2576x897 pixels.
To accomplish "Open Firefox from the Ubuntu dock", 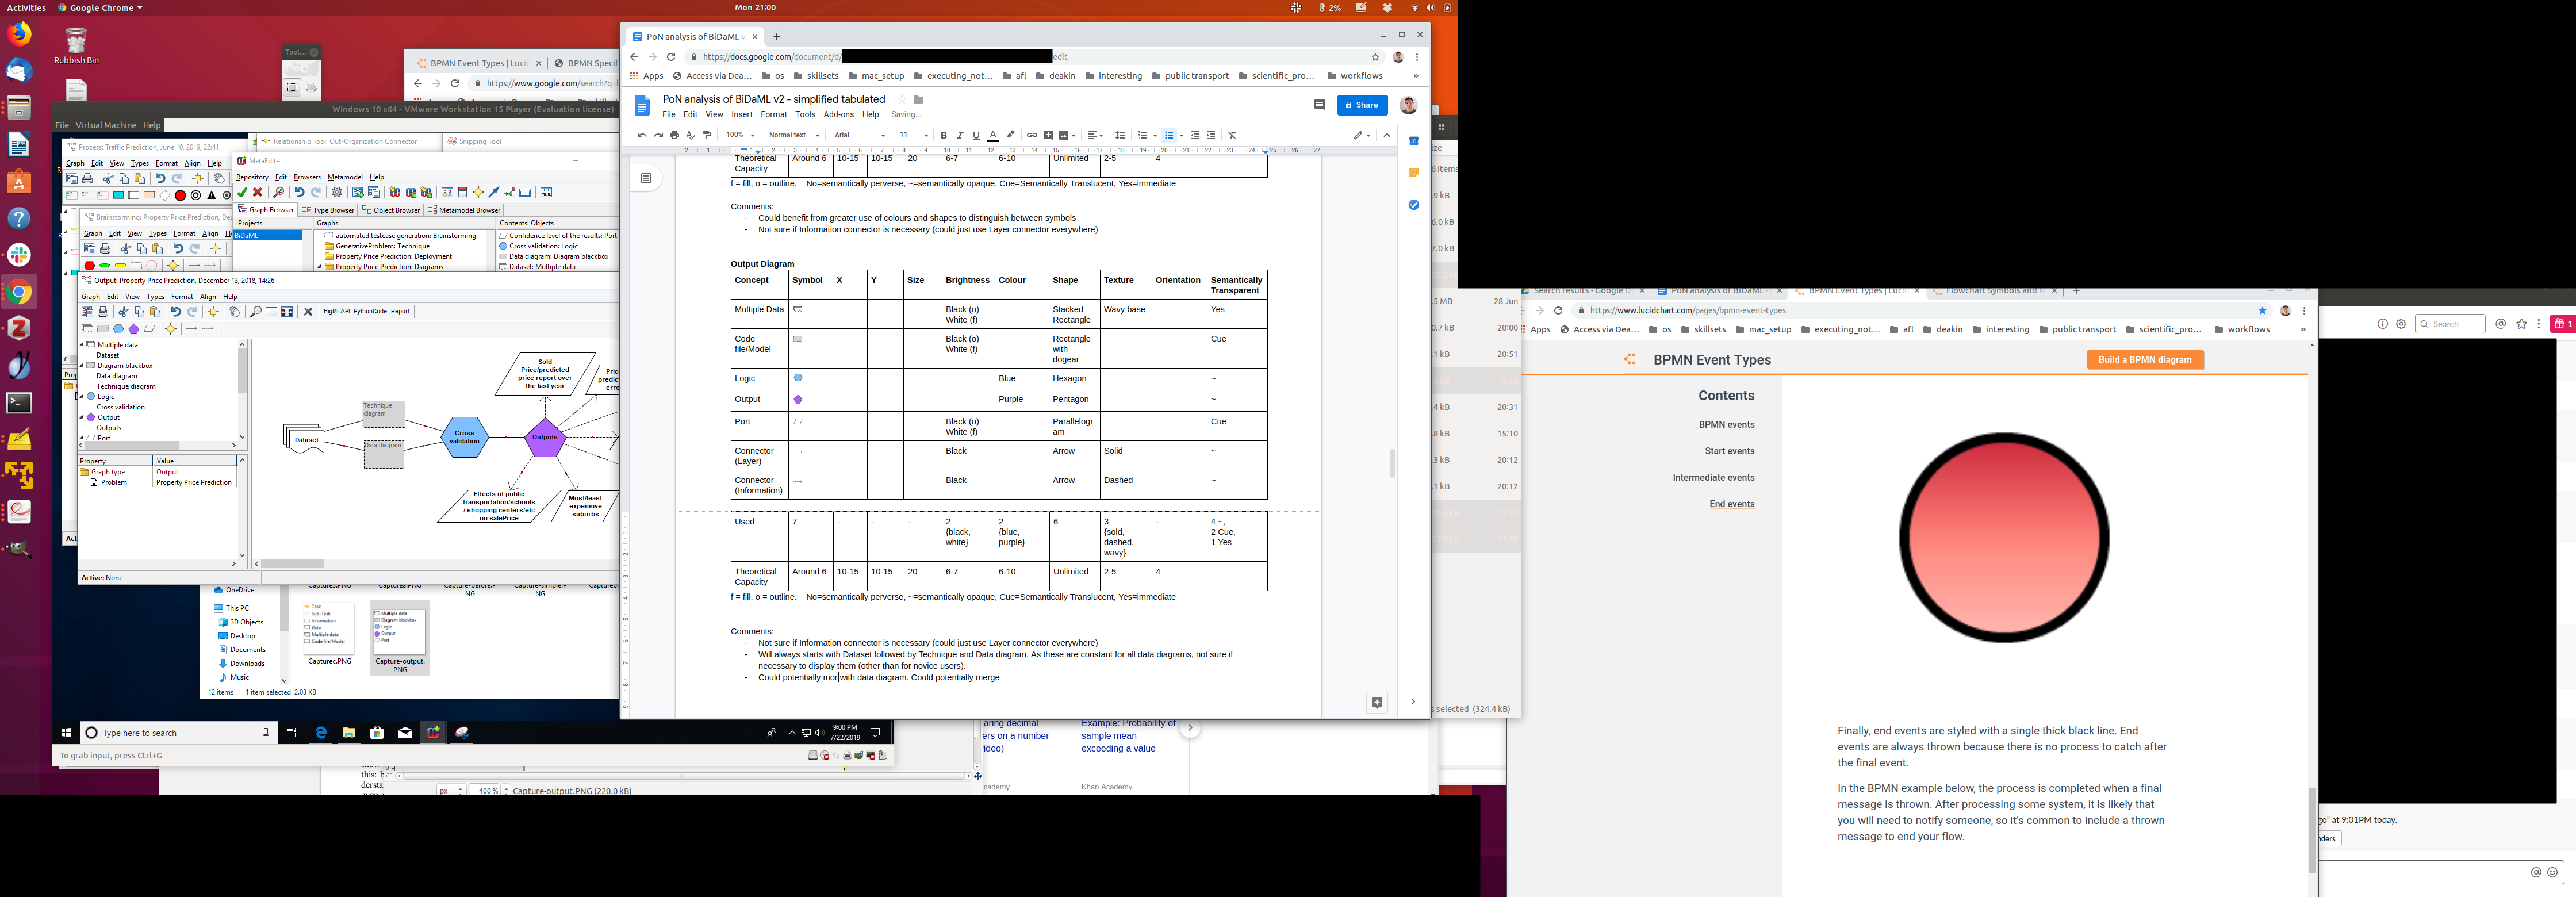I will tap(19, 34).
